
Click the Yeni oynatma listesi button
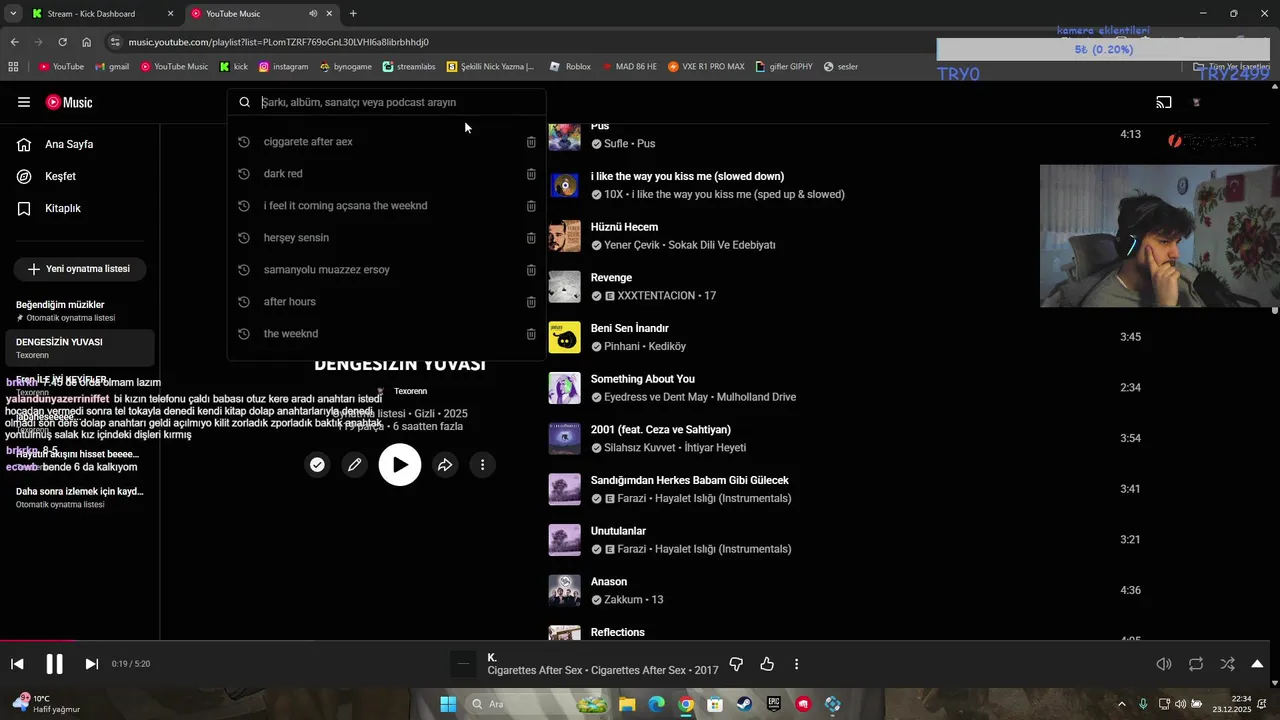pos(79,269)
